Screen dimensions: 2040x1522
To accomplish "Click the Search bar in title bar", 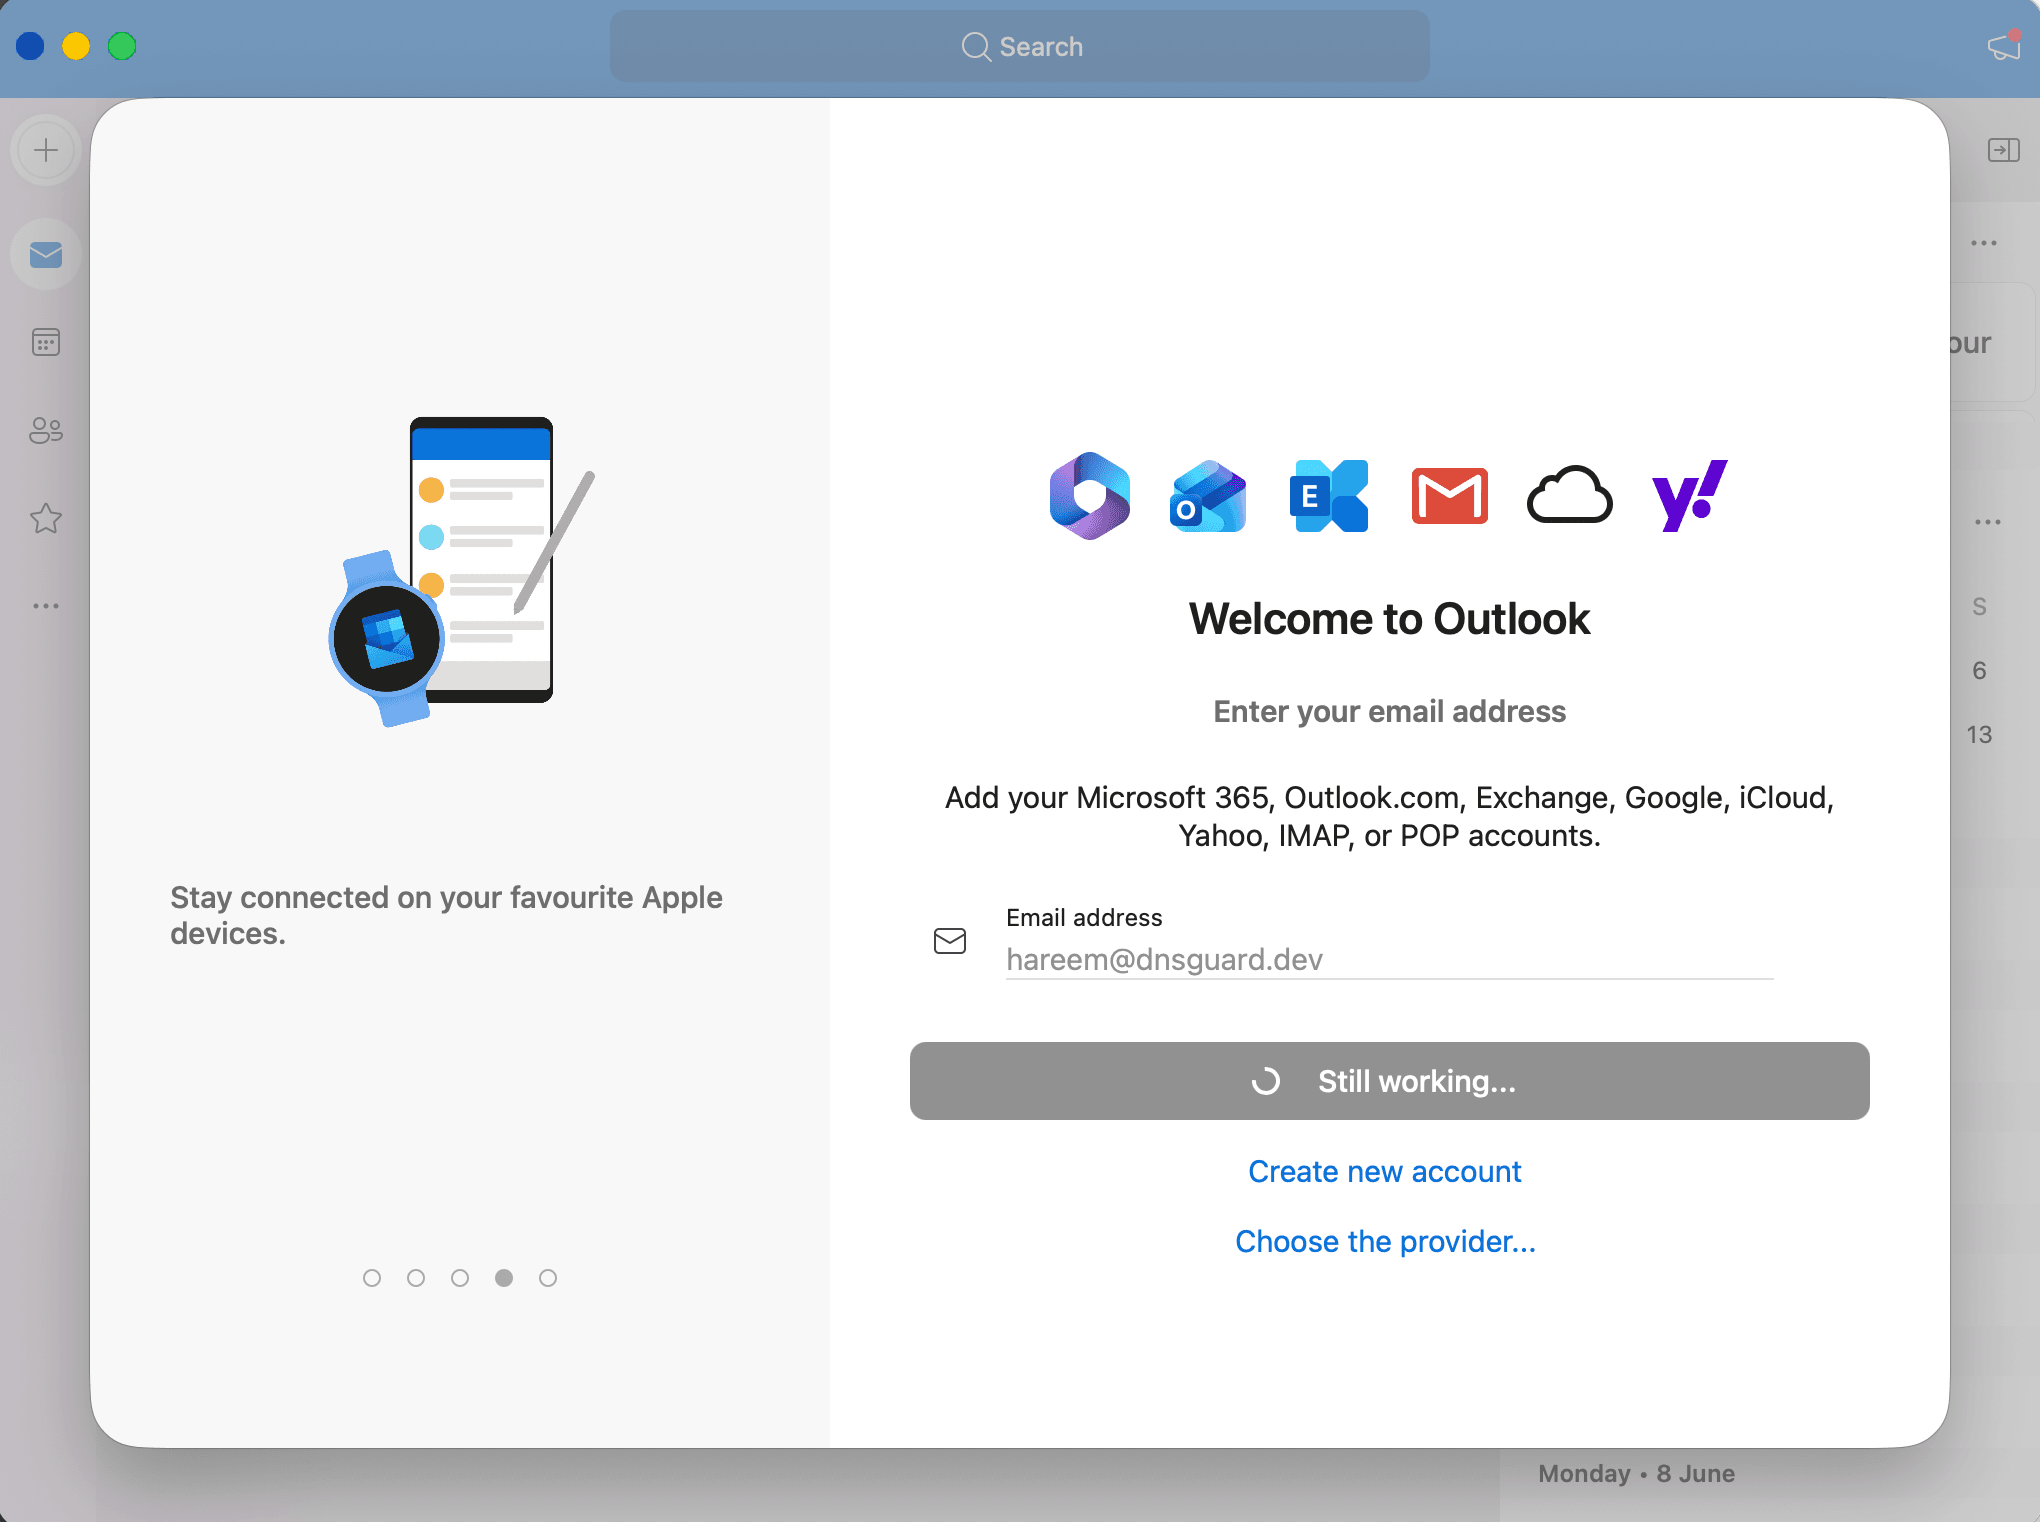I will pos(1020,46).
